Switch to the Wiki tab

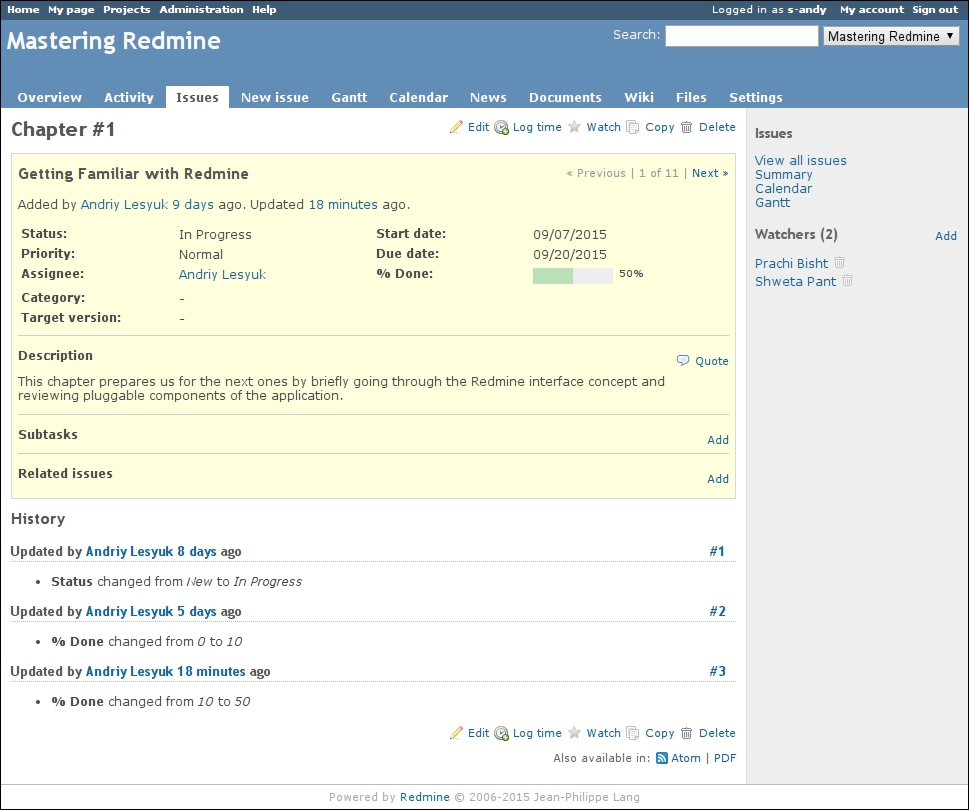coord(638,97)
